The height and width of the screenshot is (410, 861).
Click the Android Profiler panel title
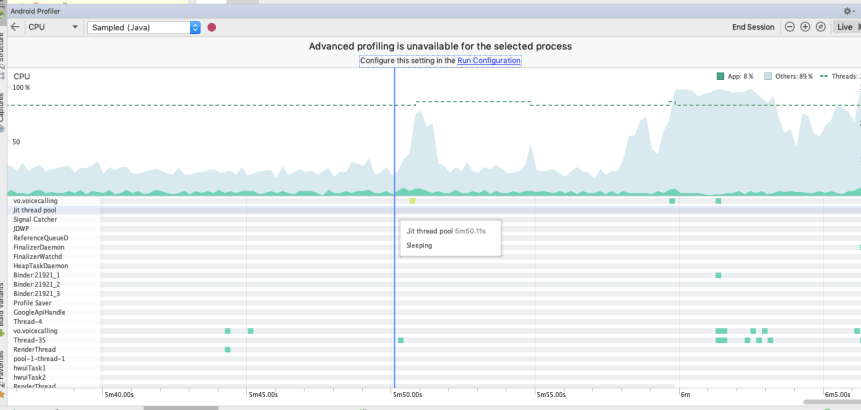tap(35, 11)
